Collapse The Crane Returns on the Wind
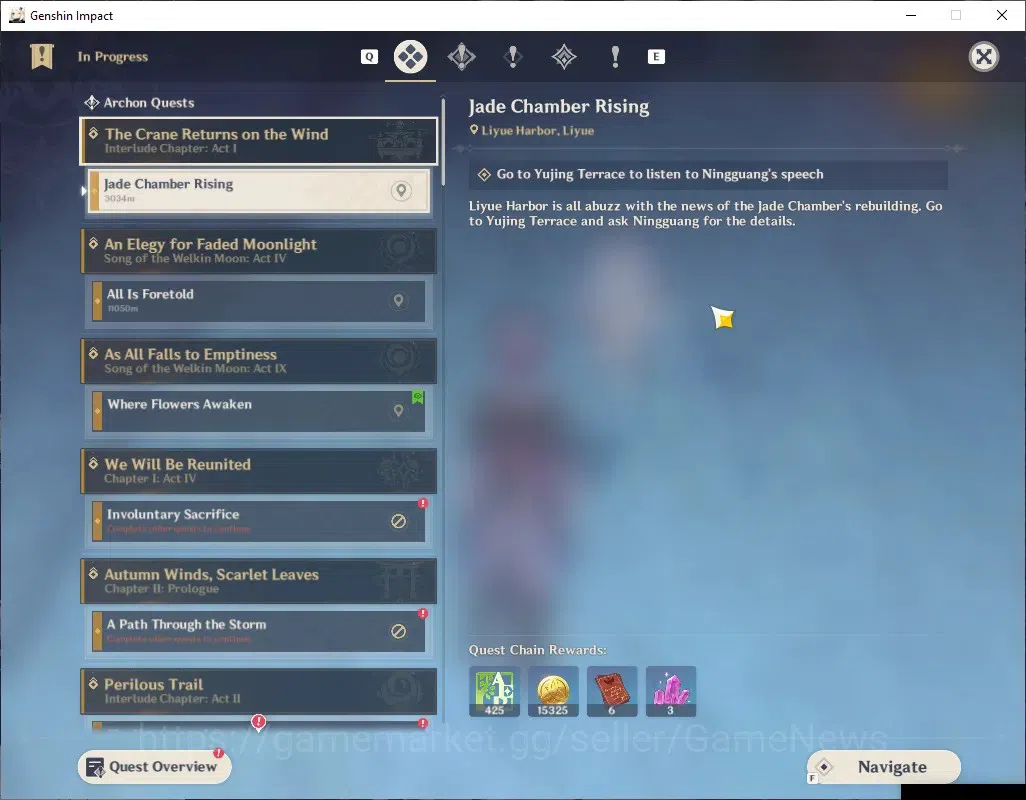This screenshot has height=800, width=1026. click(259, 141)
